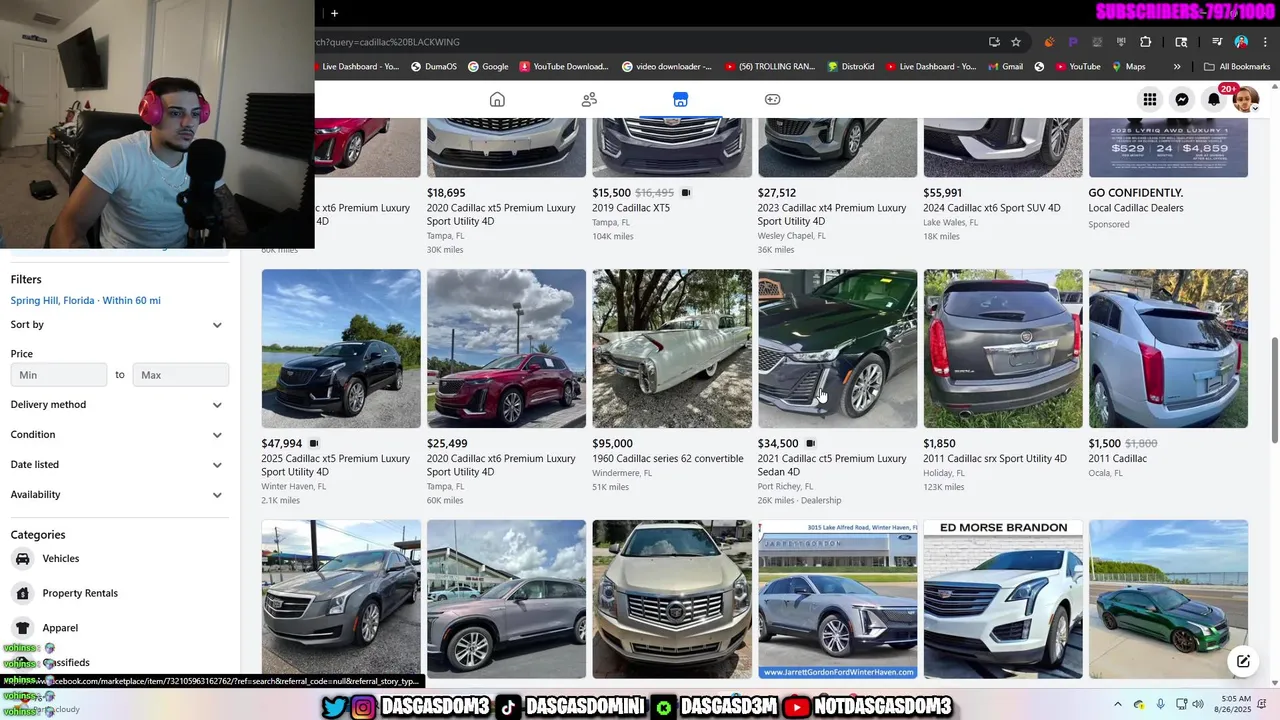
Task: Click the new message compose button
Action: pos(1243,661)
